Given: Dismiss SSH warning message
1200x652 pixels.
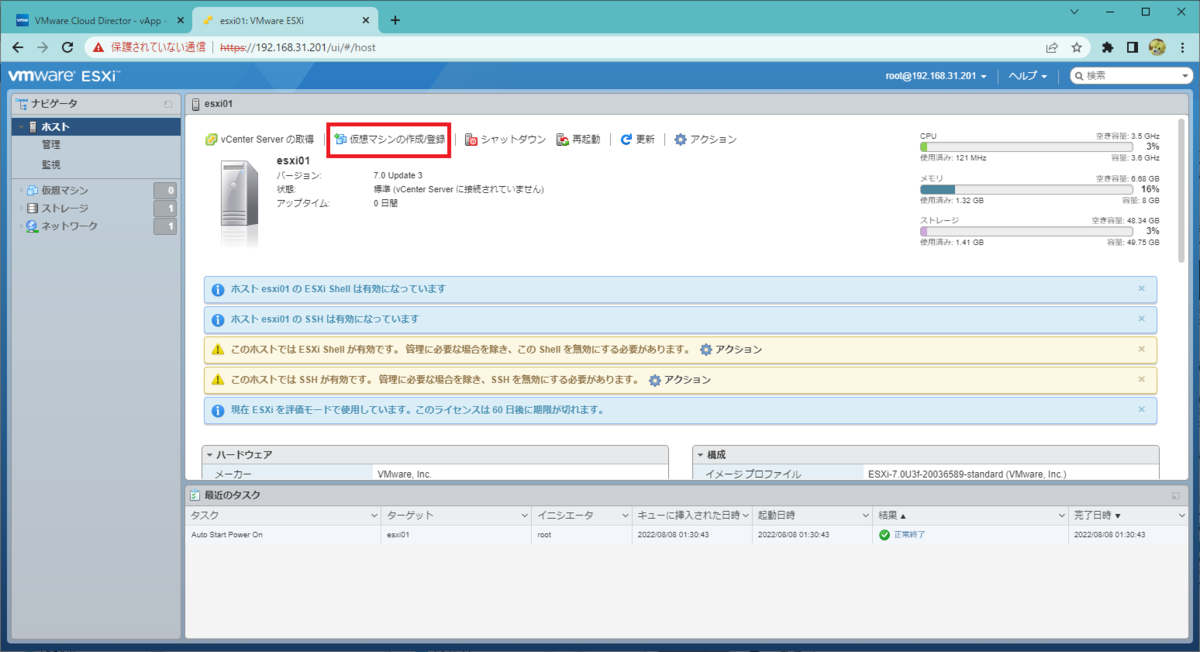Looking at the screenshot, I should coord(1141,379).
